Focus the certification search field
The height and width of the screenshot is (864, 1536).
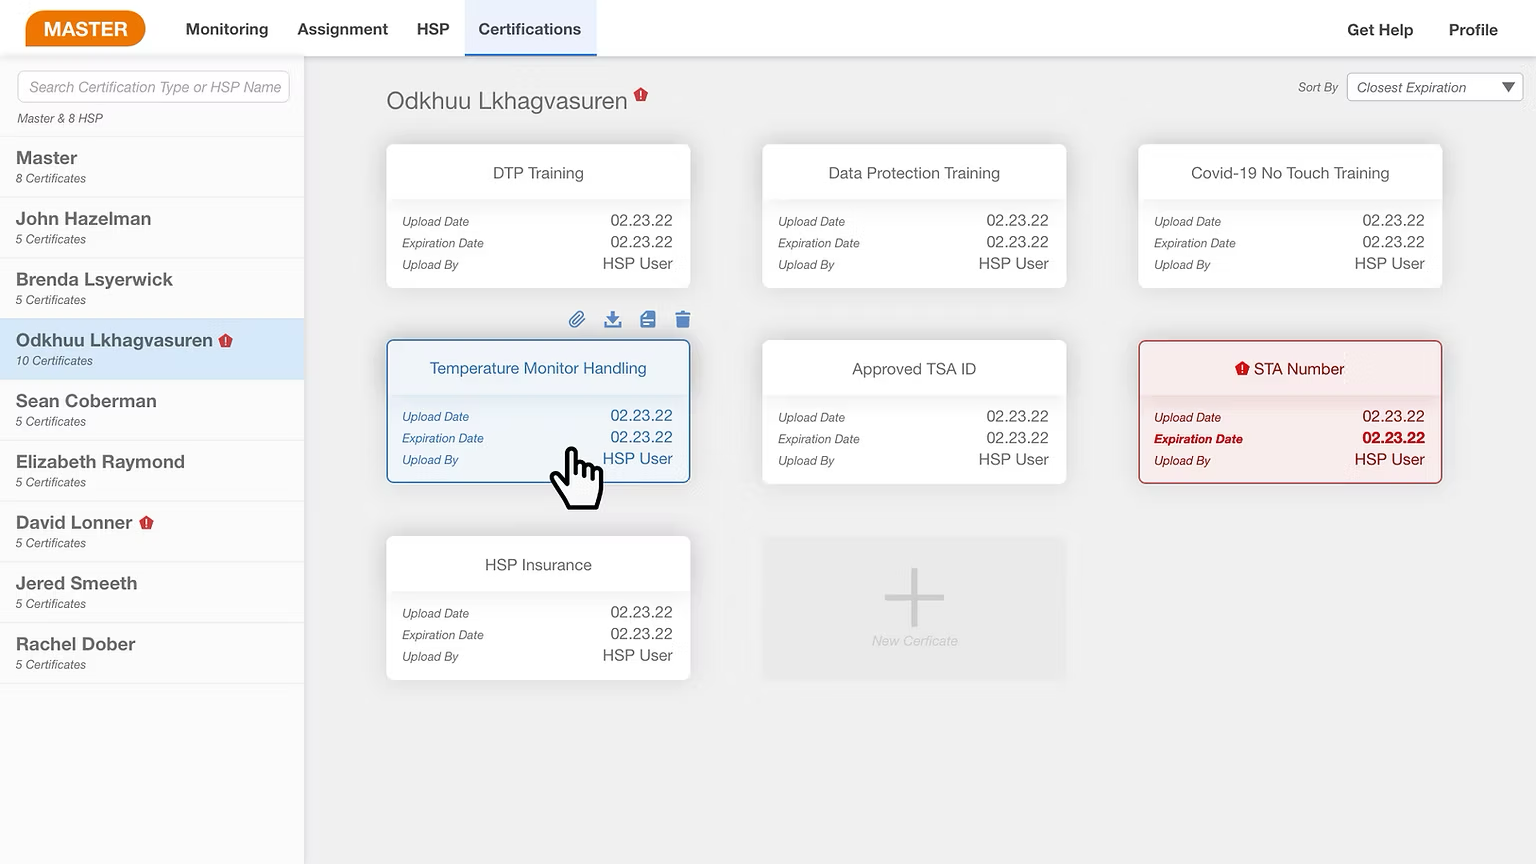point(154,87)
